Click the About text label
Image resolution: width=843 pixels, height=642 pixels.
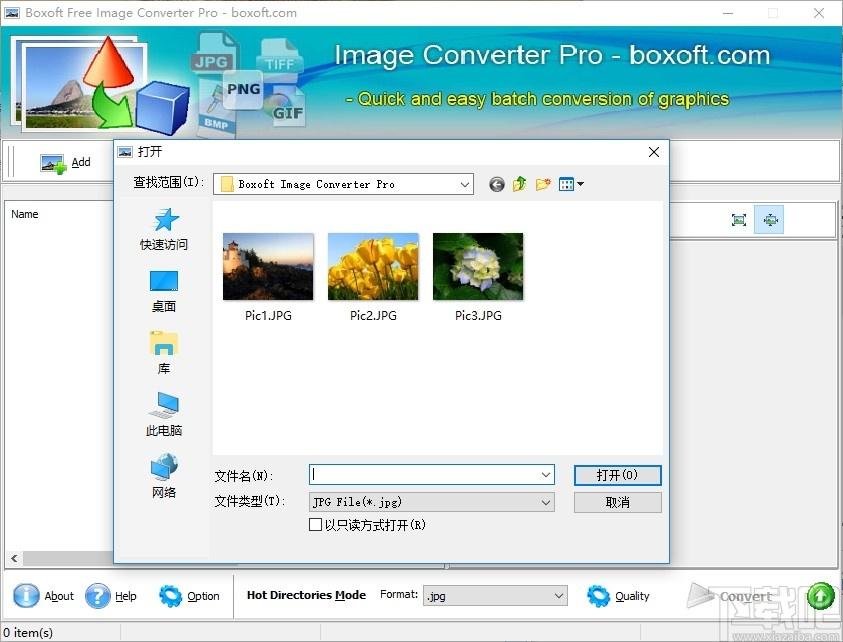click(x=59, y=596)
